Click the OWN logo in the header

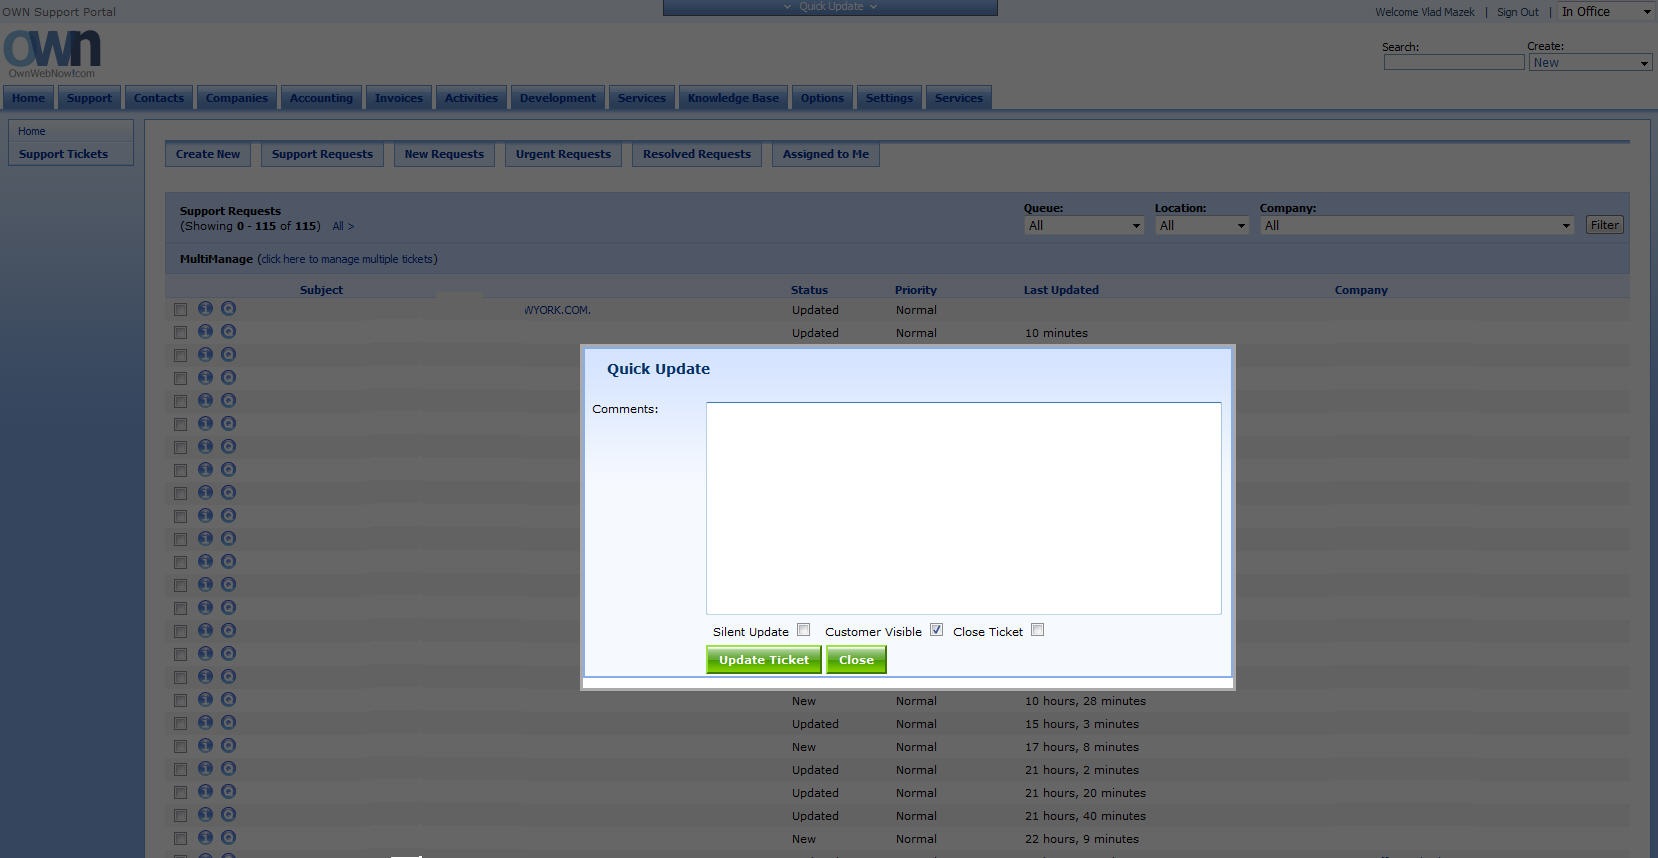[52, 52]
